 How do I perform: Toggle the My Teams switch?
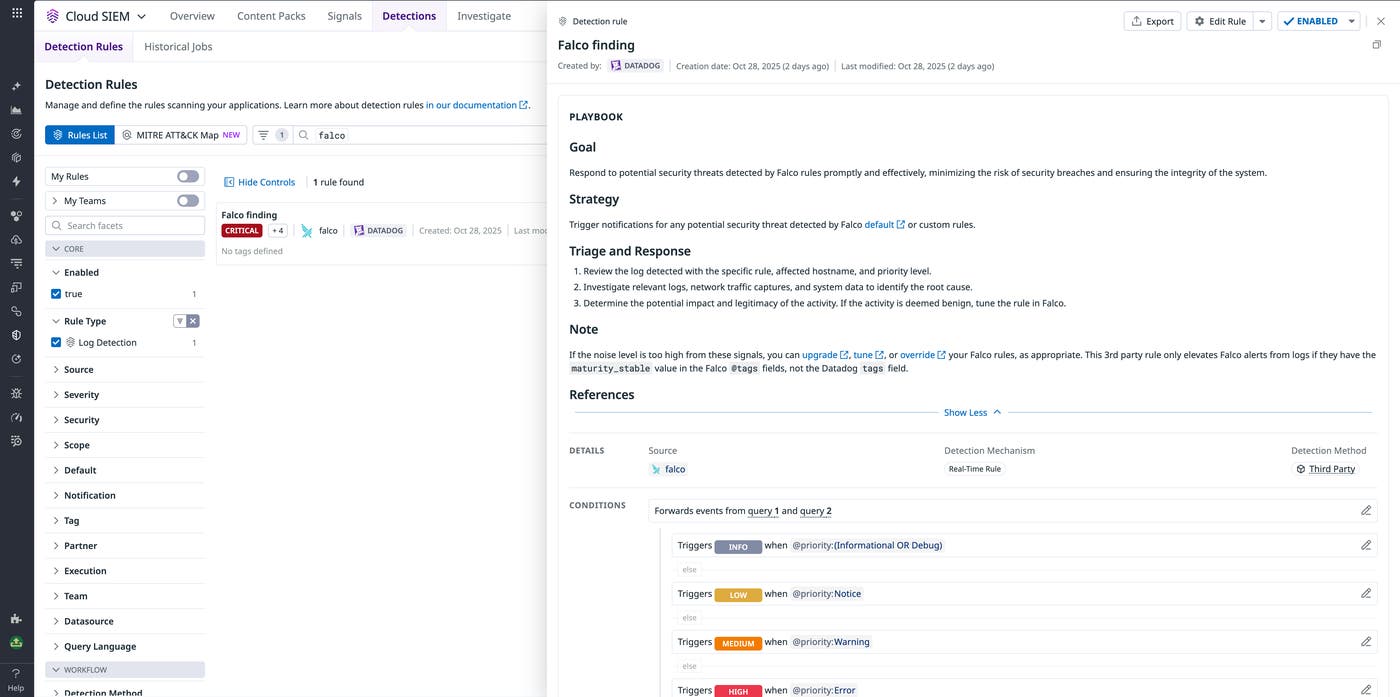pyautogui.click(x=187, y=200)
